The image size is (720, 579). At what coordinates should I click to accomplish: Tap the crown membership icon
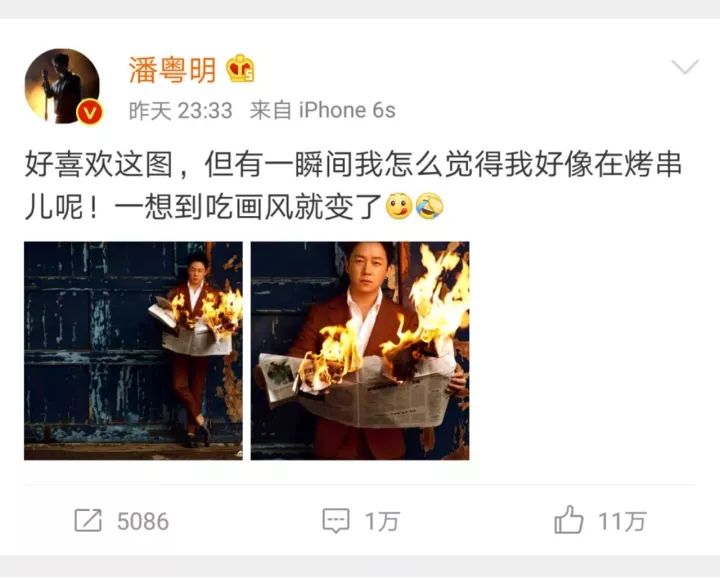[x=241, y=69]
